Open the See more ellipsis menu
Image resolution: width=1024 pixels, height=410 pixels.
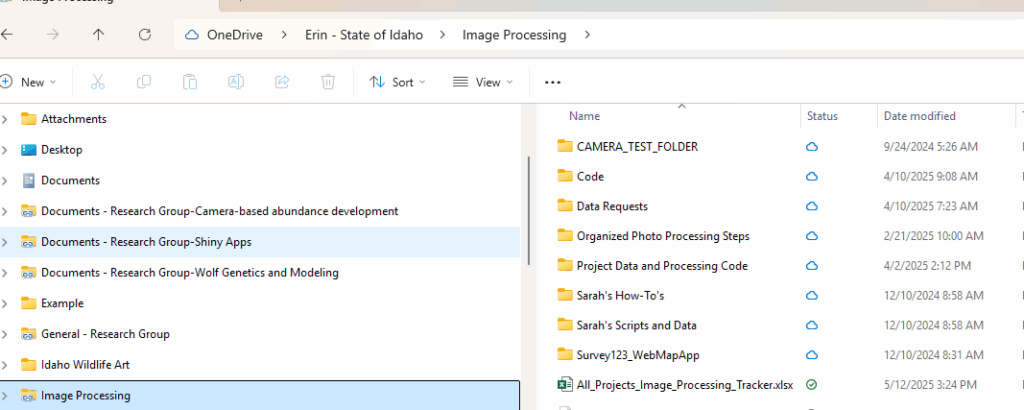tap(552, 82)
